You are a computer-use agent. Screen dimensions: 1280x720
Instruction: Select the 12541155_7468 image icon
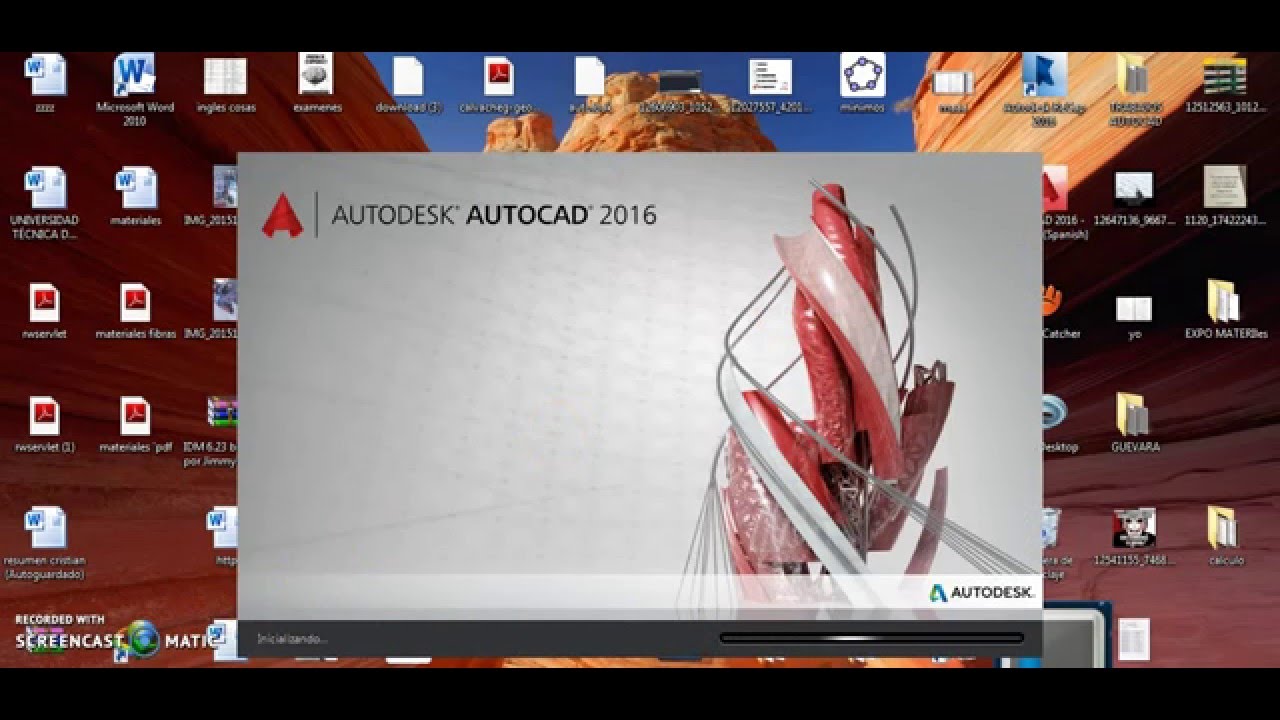[1134, 529]
